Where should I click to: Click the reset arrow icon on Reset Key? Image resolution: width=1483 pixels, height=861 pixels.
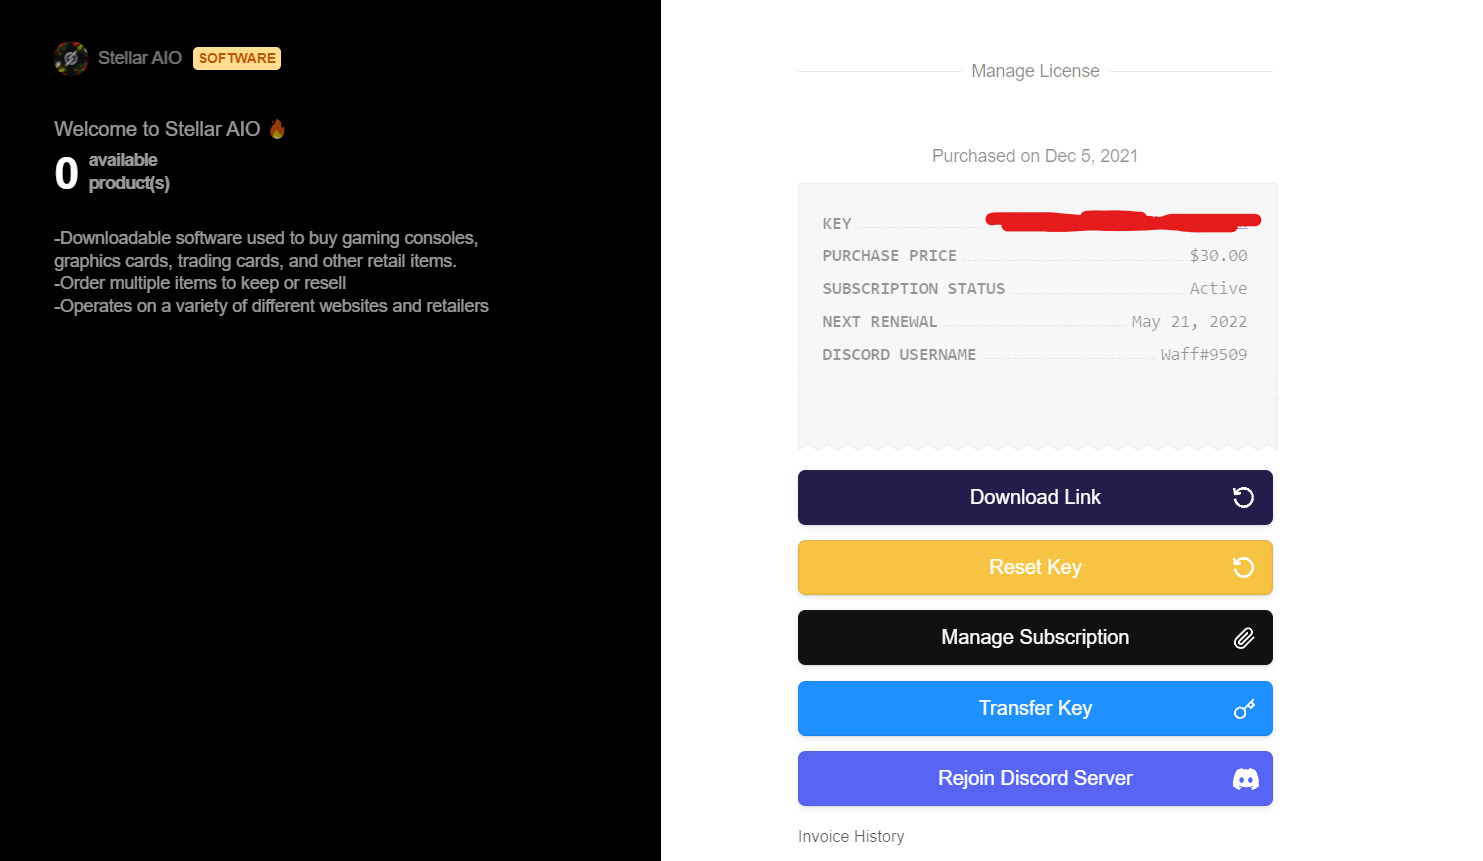tap(1243, 567)
